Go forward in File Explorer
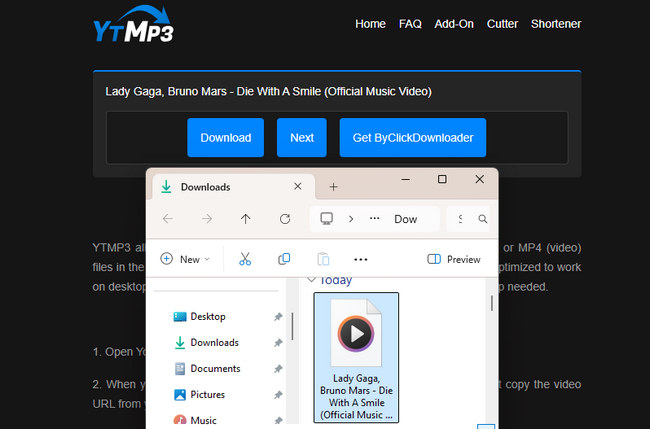Screen dimensions: 650x429 (207, 219)
